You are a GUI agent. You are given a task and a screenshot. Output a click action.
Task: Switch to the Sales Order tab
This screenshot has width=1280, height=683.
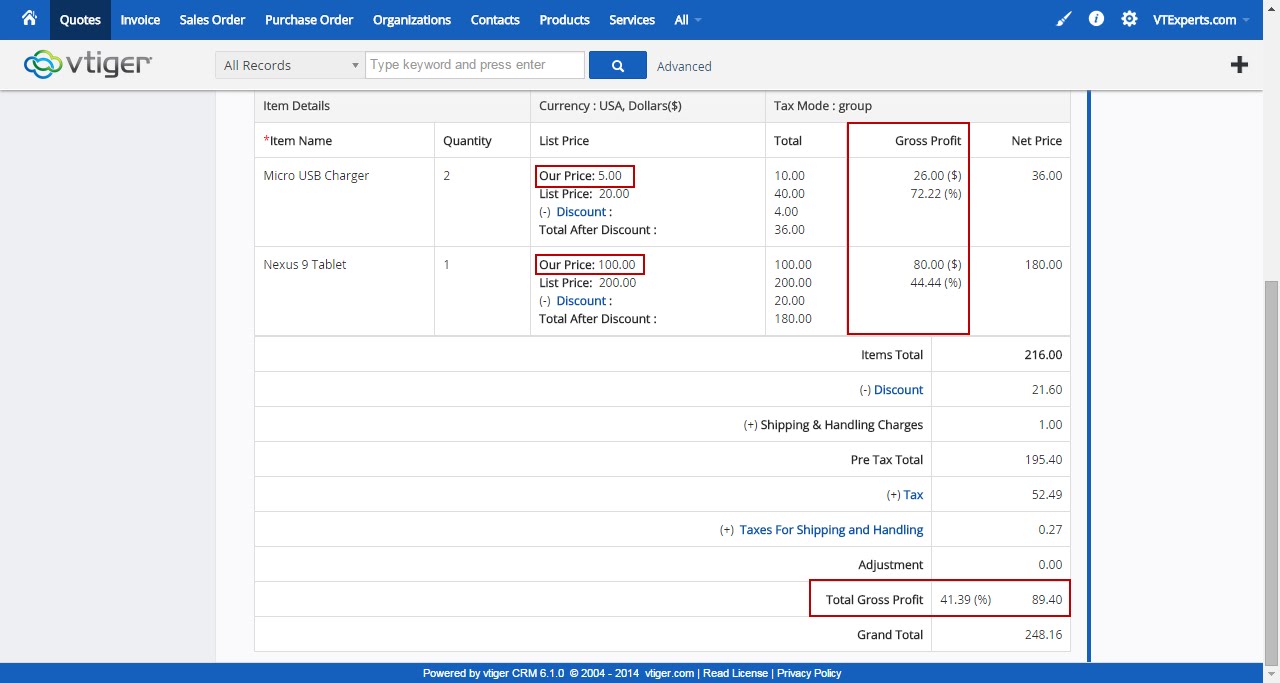click(213, 20)
